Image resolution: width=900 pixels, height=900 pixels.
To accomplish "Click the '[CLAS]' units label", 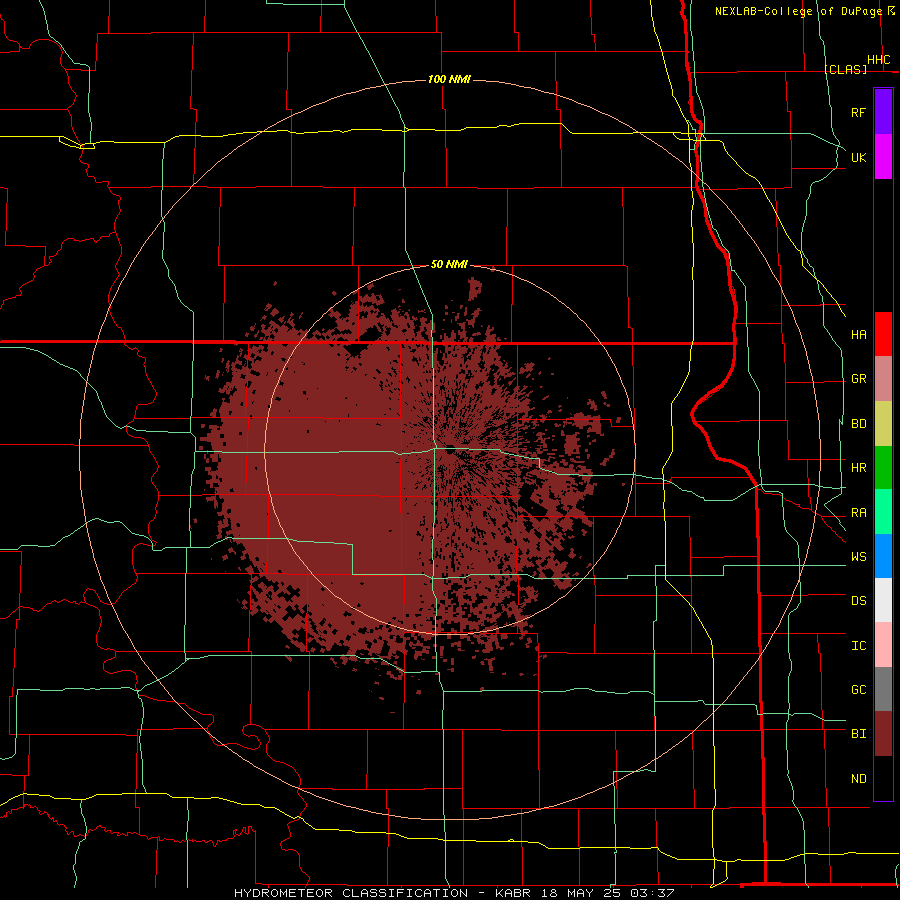I will (845, 69).
